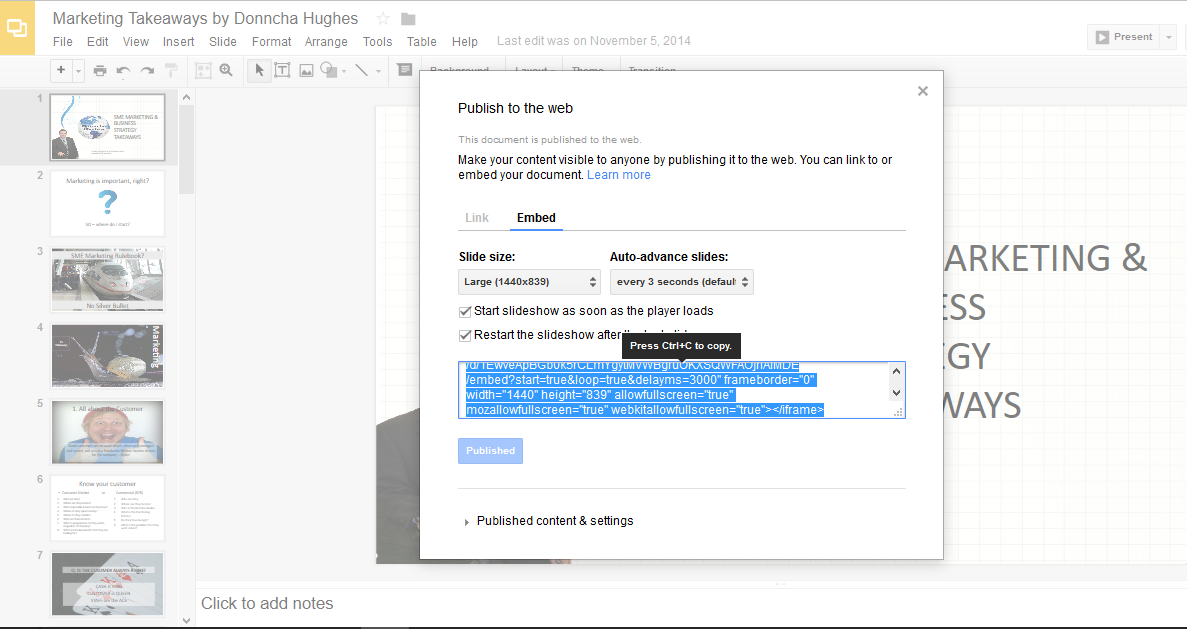
Task: Select the Shape tool
Action: tap(328, 70)
